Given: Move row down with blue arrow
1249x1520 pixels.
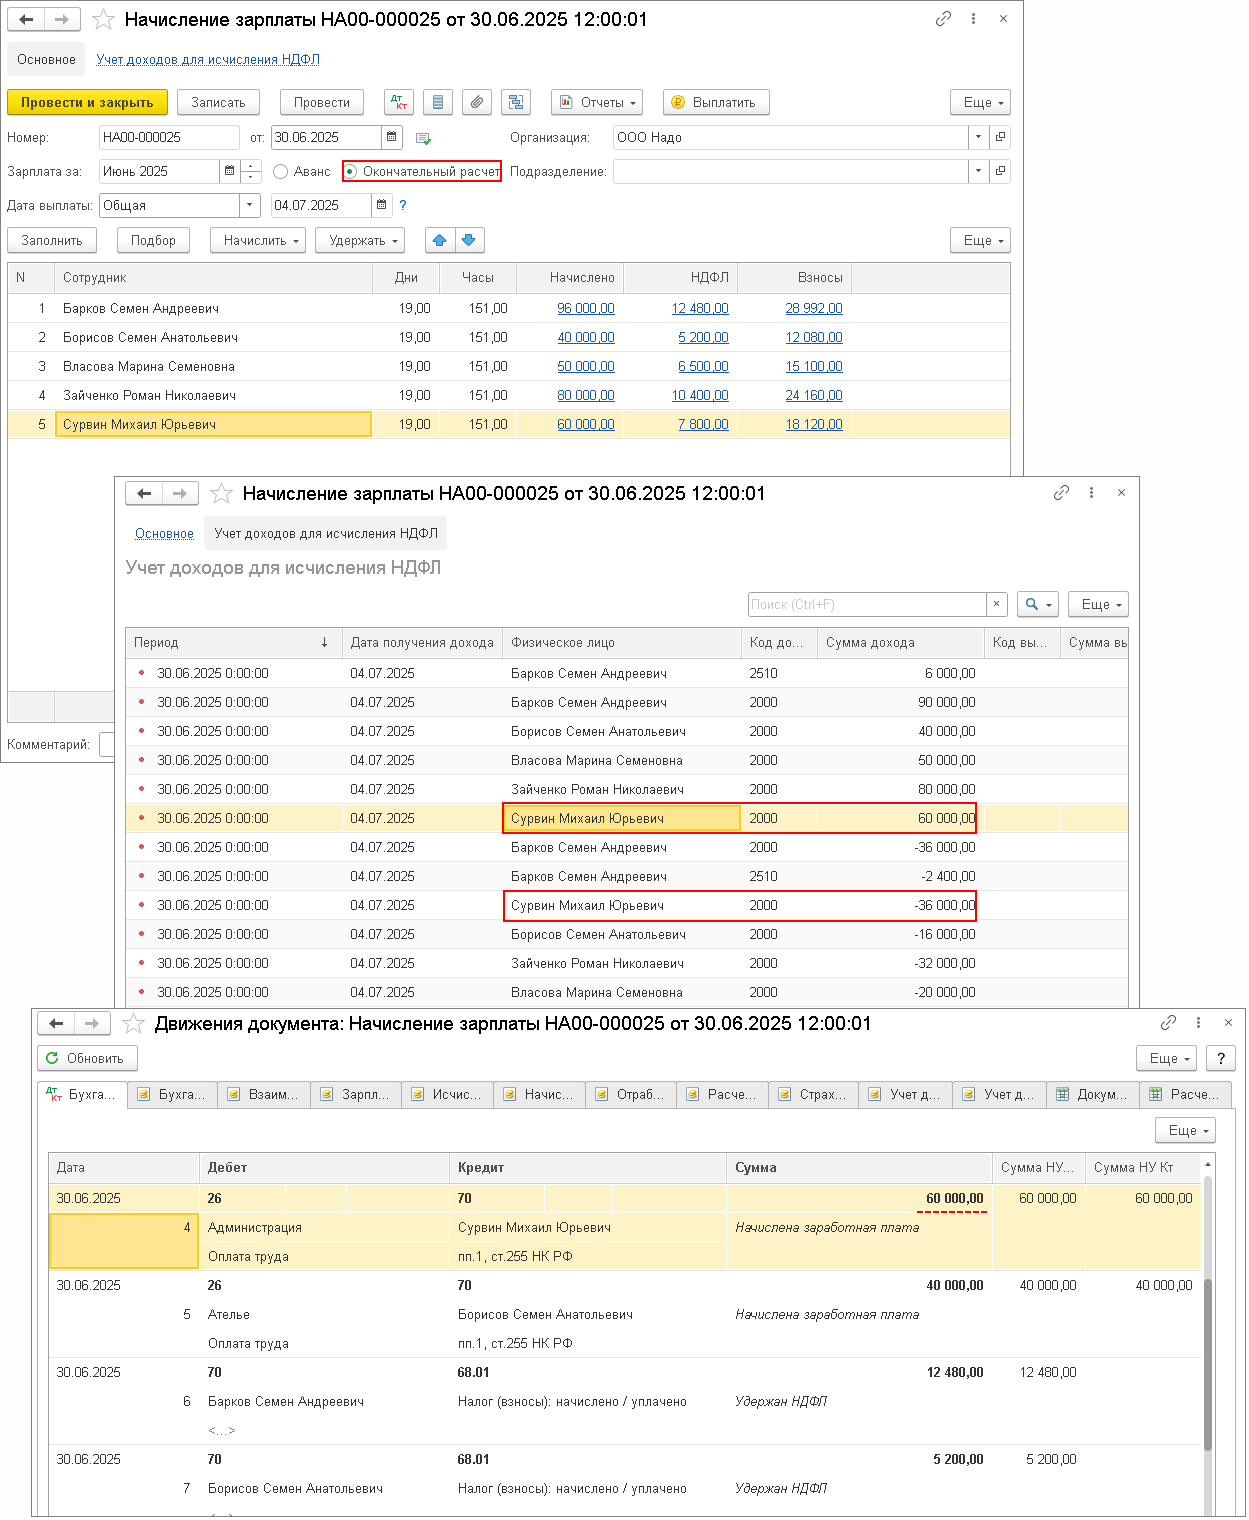Looking at the screenshot, I should click(x=469, y=240).
